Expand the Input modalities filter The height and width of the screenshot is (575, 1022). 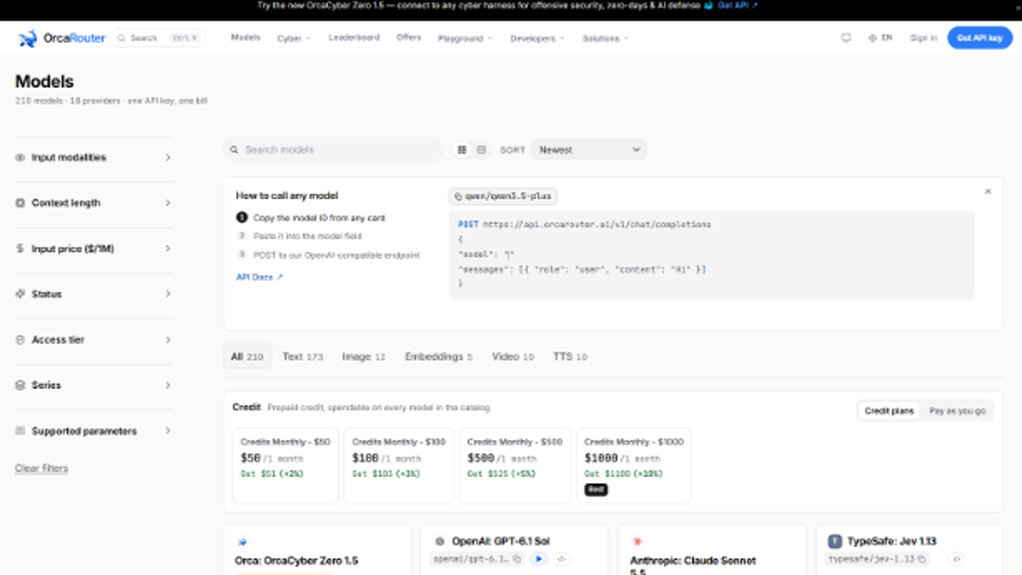(x=93, y=157)
